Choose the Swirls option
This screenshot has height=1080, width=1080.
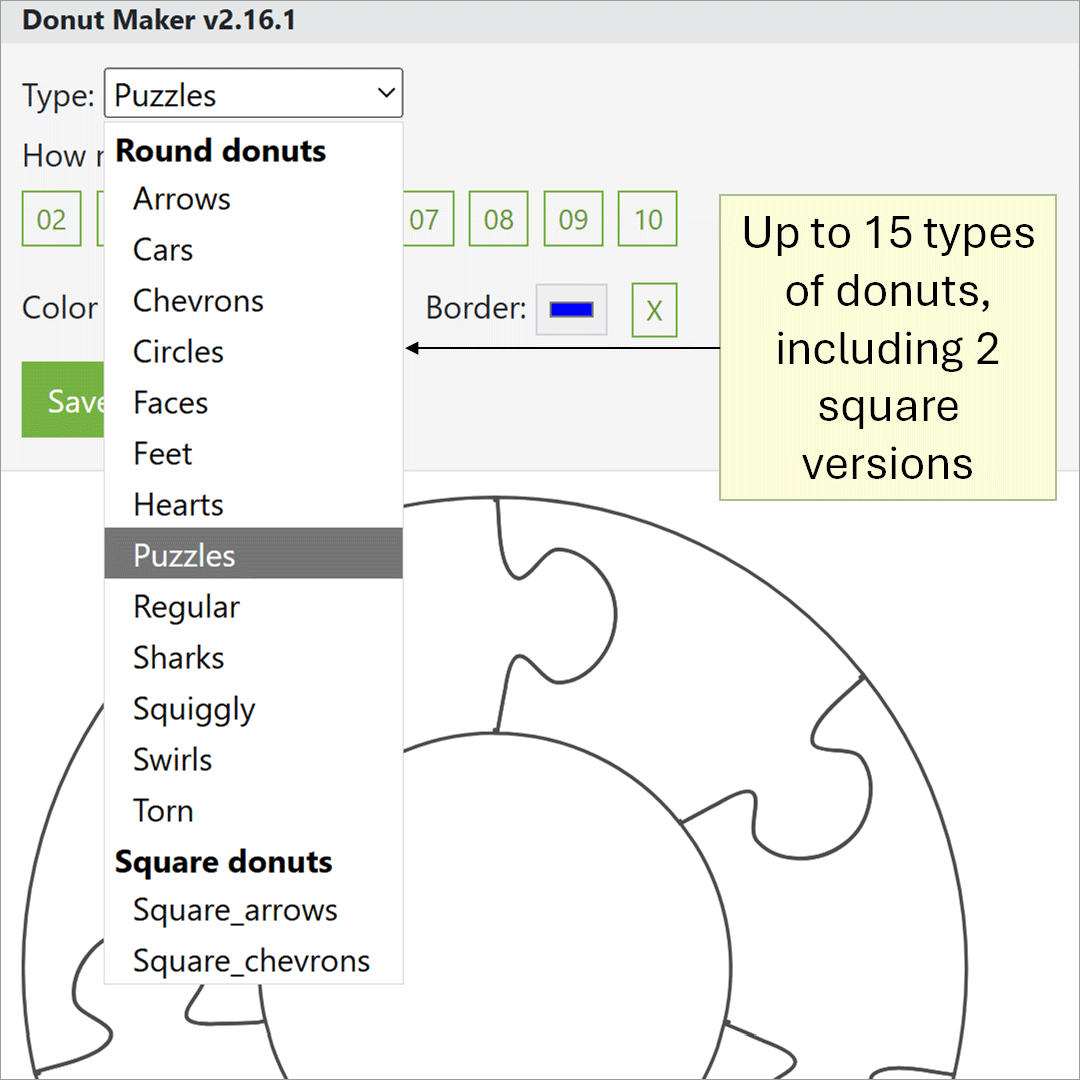172,760
